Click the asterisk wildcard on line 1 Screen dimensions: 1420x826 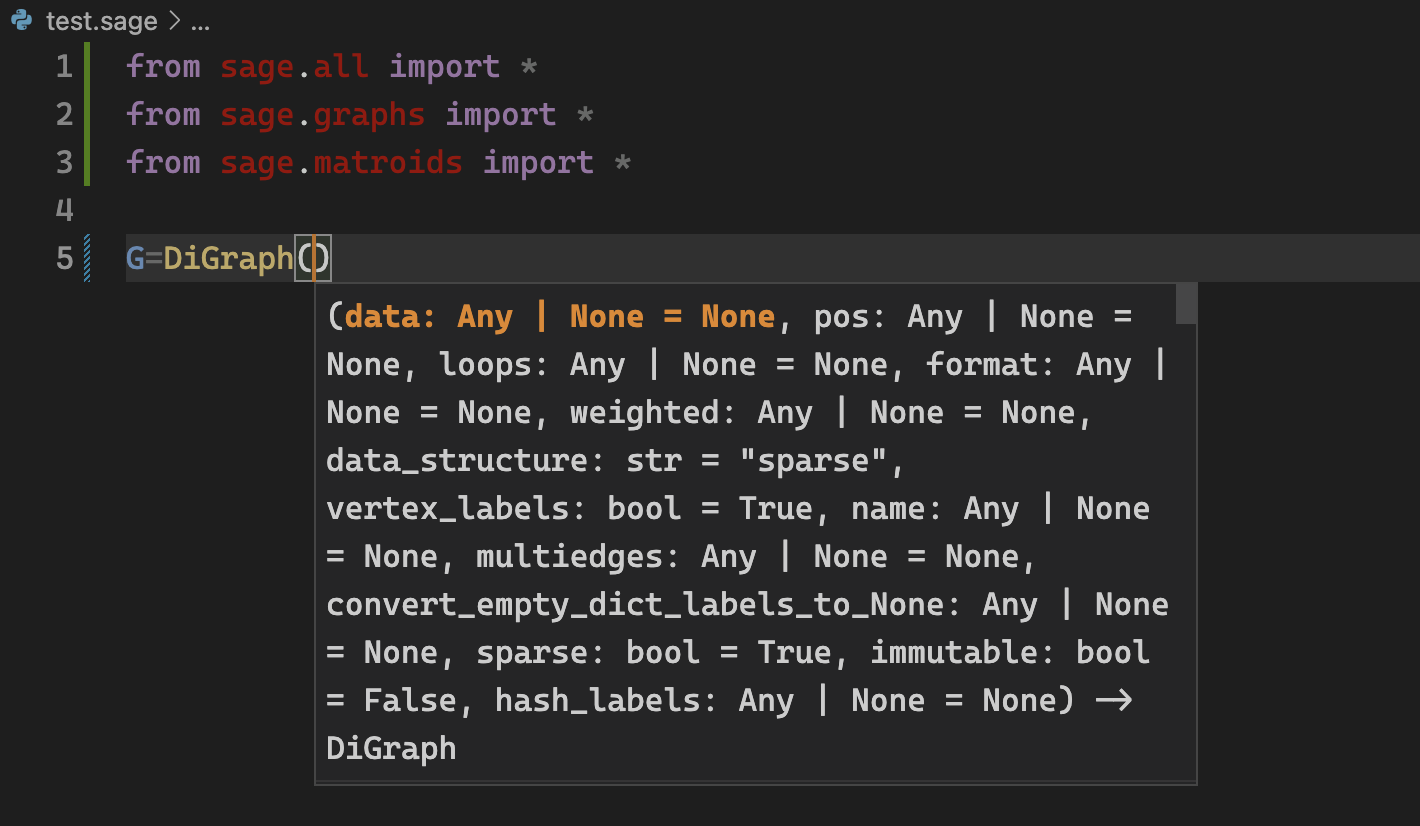tap(529, 67)
